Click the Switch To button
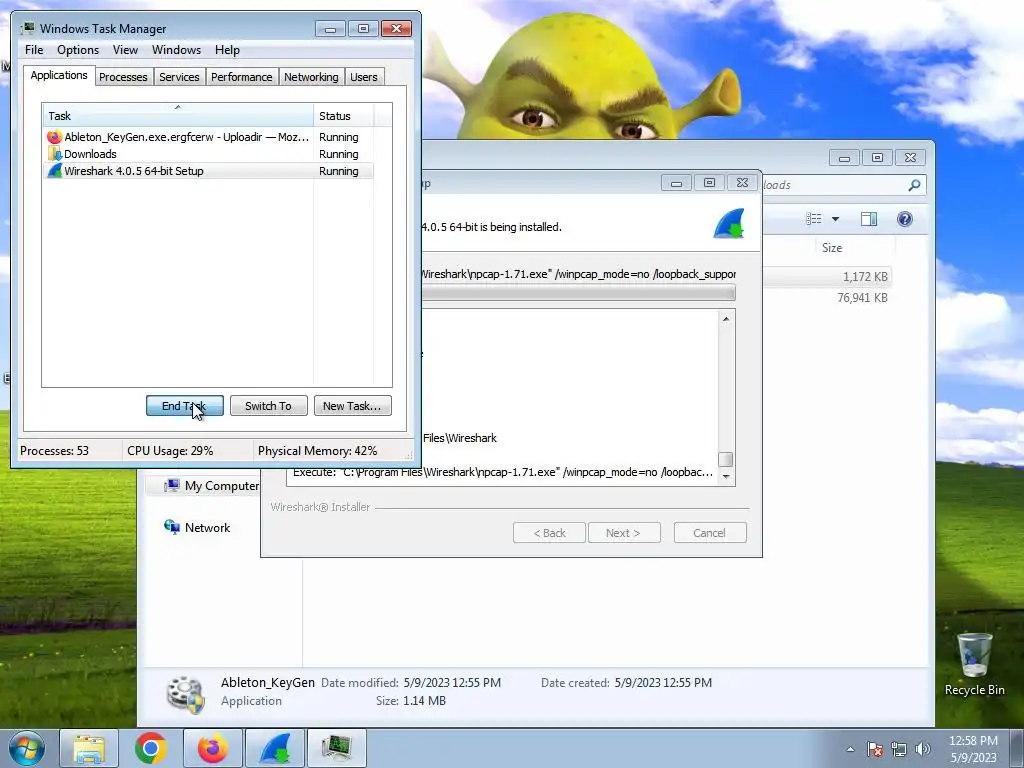Screen dimensions: 1024x768 [x=268, y=406]
